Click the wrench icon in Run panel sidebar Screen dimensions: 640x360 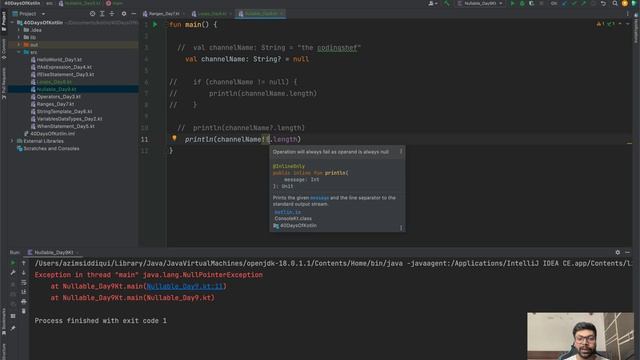click(x=13, y=273)
